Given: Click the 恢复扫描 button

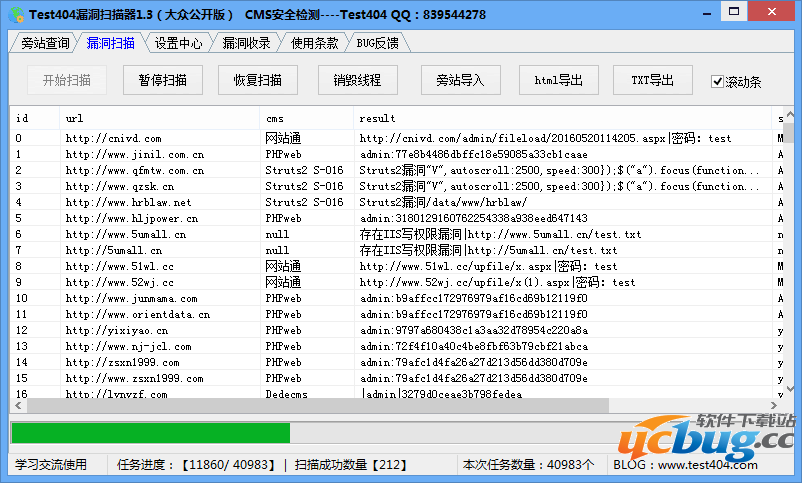Looking at the screenshot, I should [x=258, y=80].
